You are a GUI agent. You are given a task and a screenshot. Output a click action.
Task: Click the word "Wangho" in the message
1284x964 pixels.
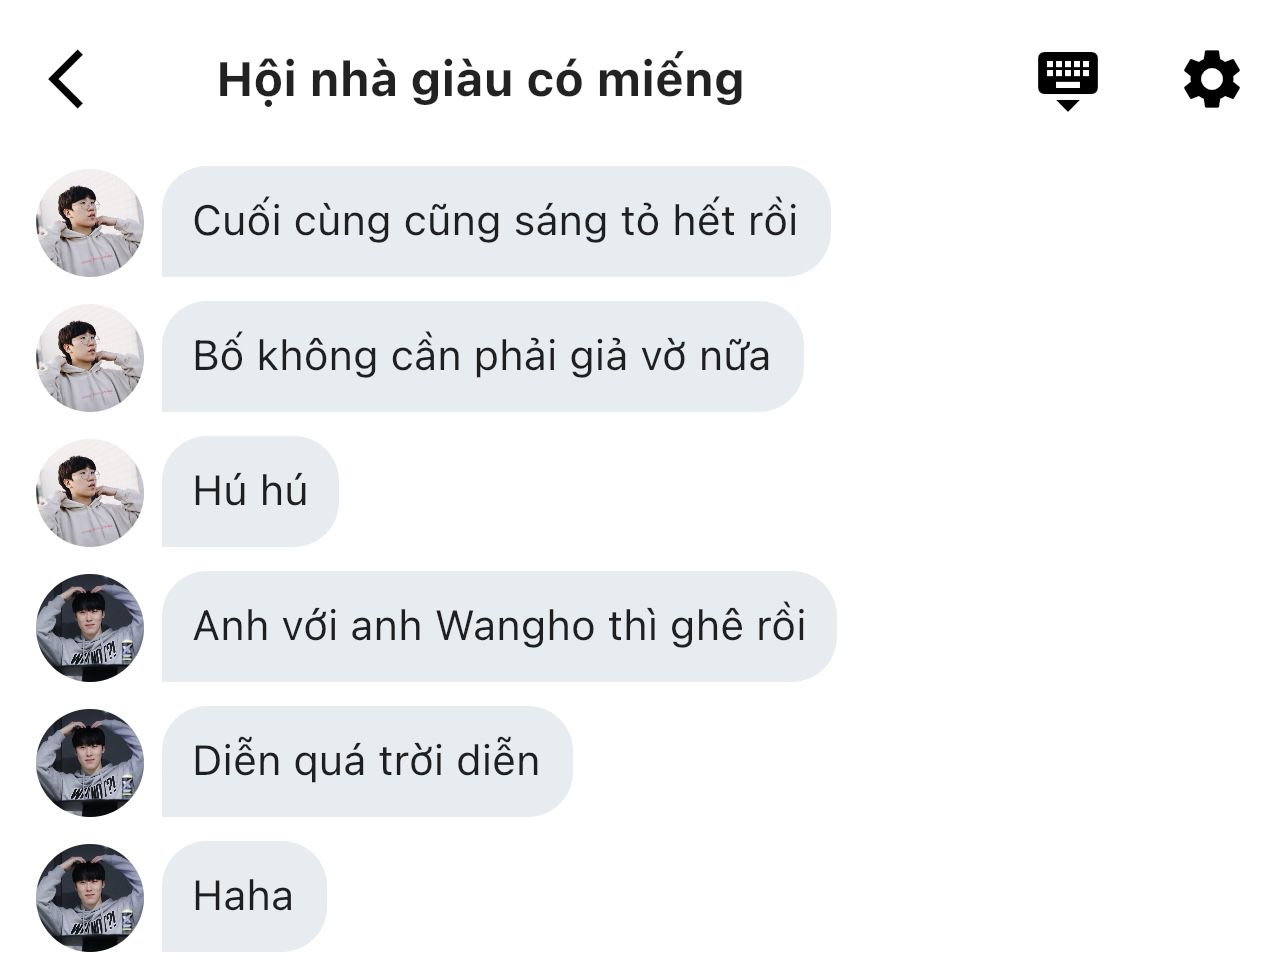(515, 627)
